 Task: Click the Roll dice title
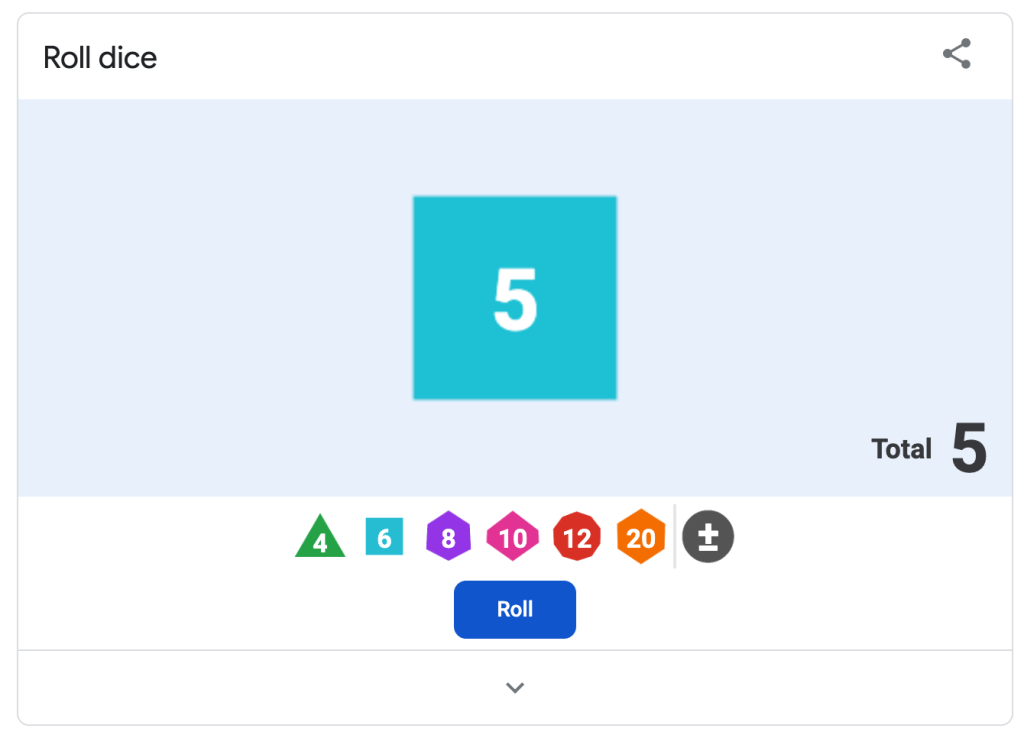click(x=99, y=57)
